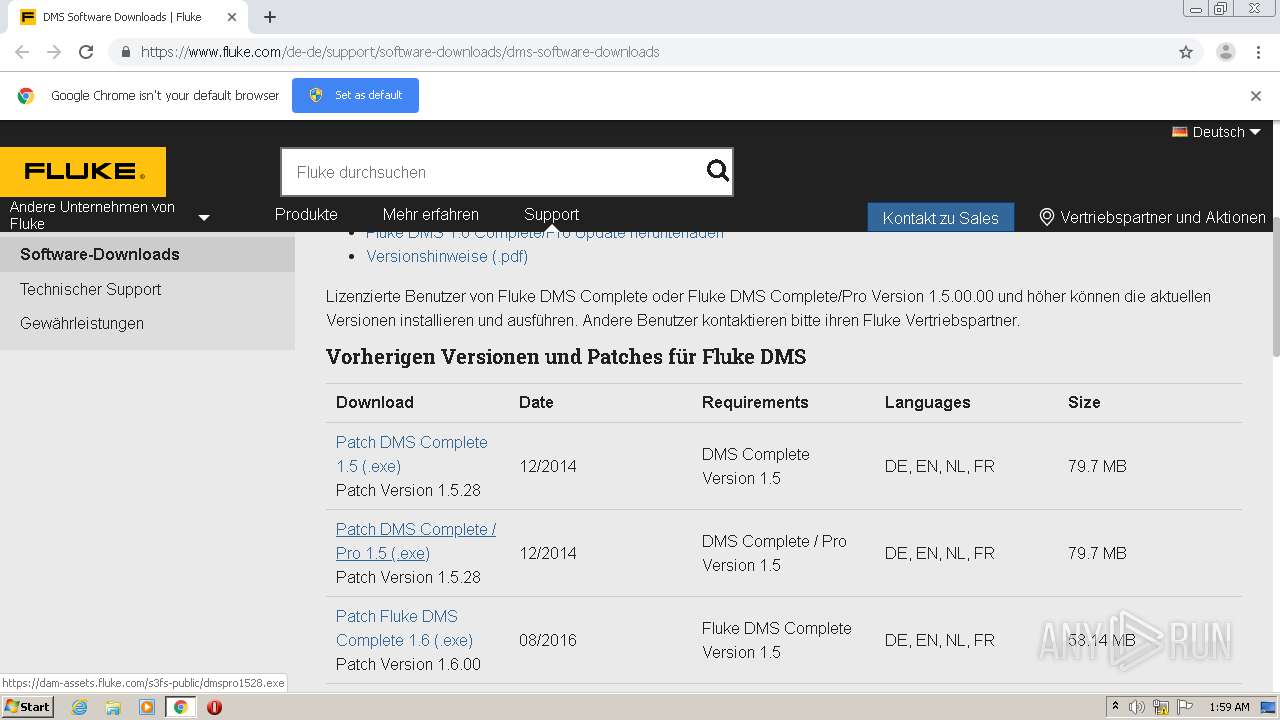The image size is (1280, 720).
Task: Download Patch Fluke DMS Complete 1.6
Action: tap(404, 628)
